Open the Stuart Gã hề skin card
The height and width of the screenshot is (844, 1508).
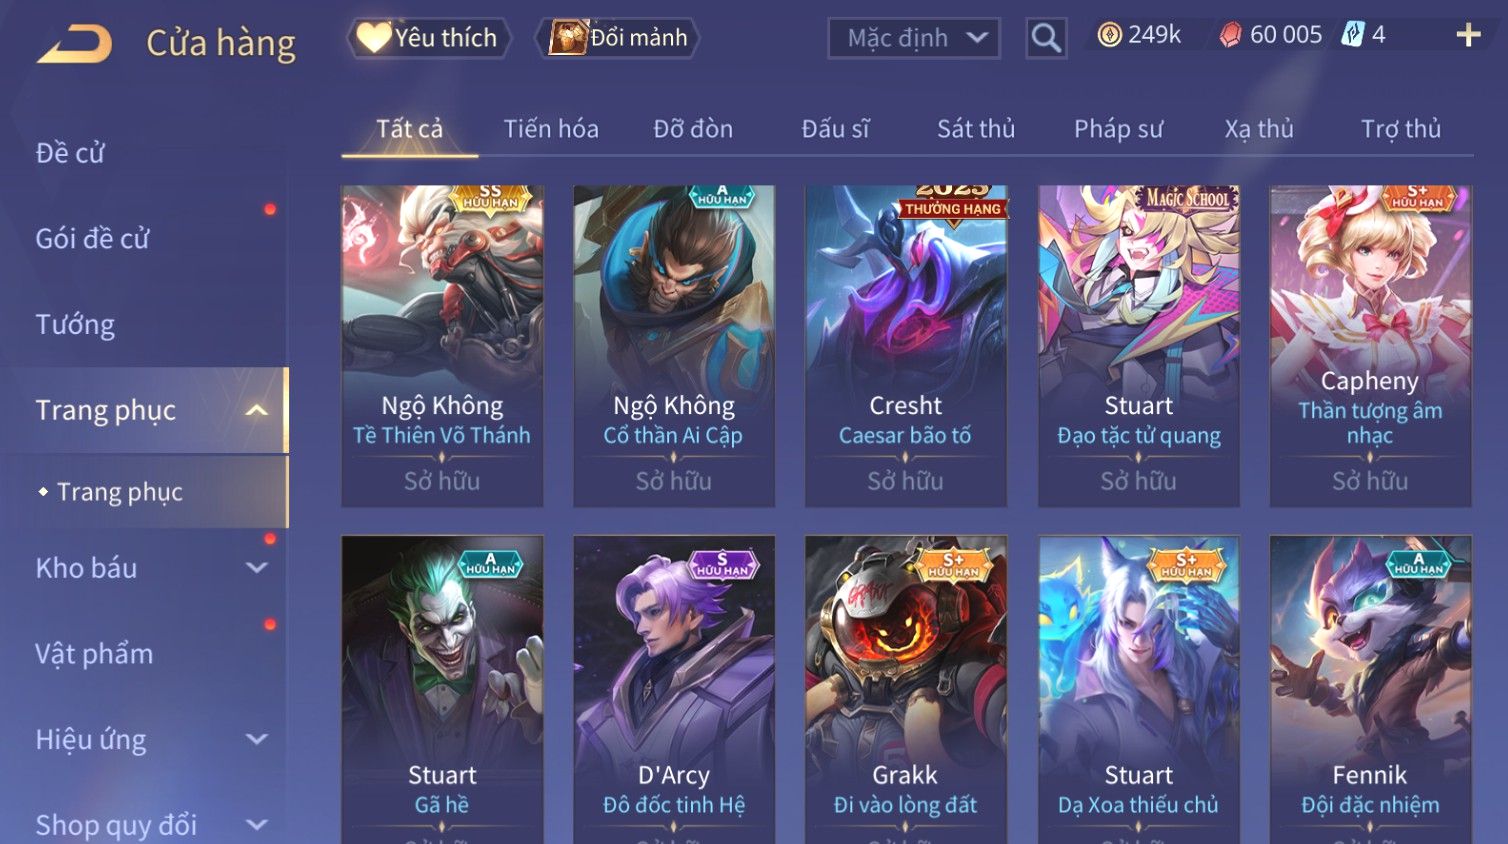pyautogui.click(x=442, y=690)
